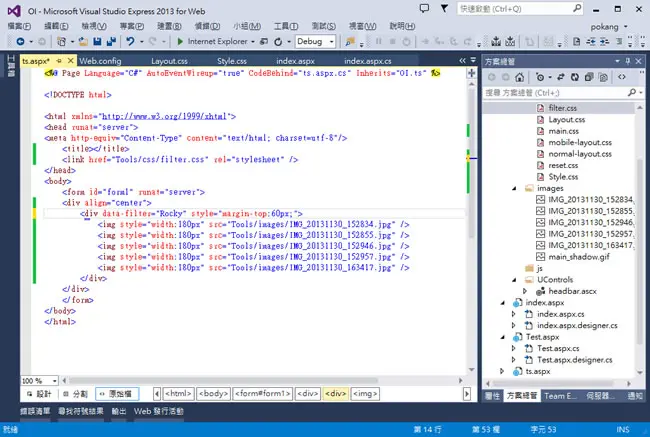Click the Undo arrow icon

coord(130,41)
